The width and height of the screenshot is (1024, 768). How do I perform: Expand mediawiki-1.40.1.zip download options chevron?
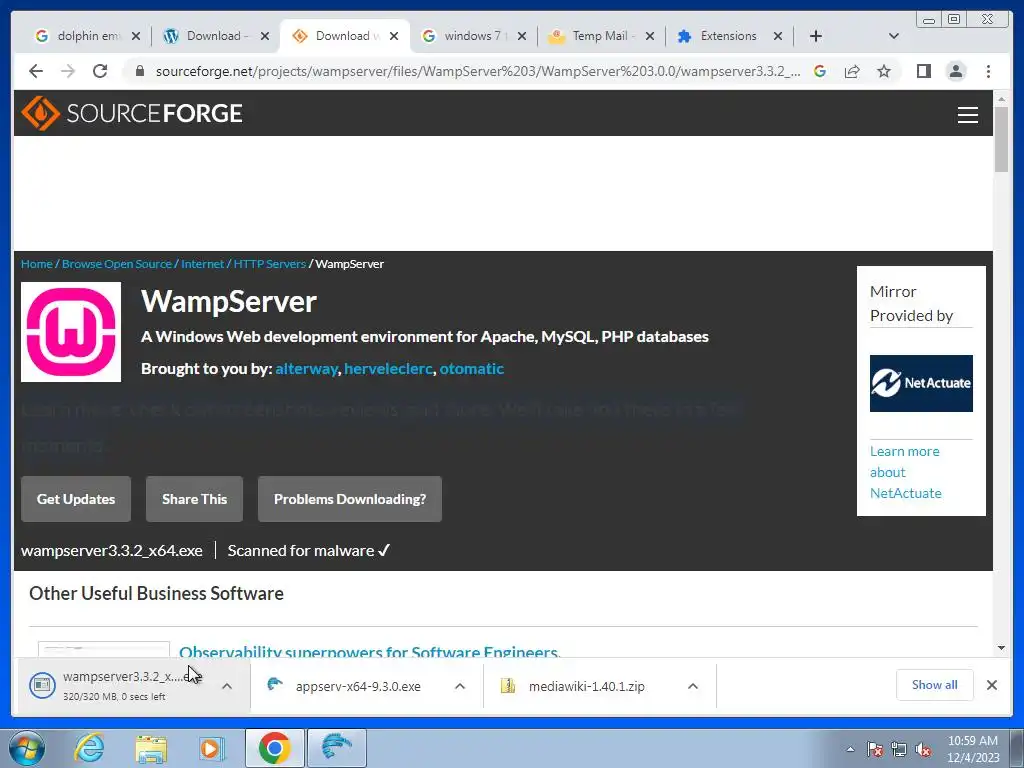coord(693,686)
